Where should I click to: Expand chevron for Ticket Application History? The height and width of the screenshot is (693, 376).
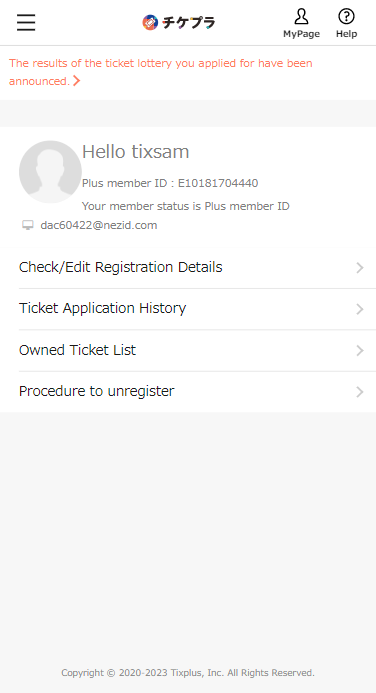pyautogui.click(x=360, y=309)
